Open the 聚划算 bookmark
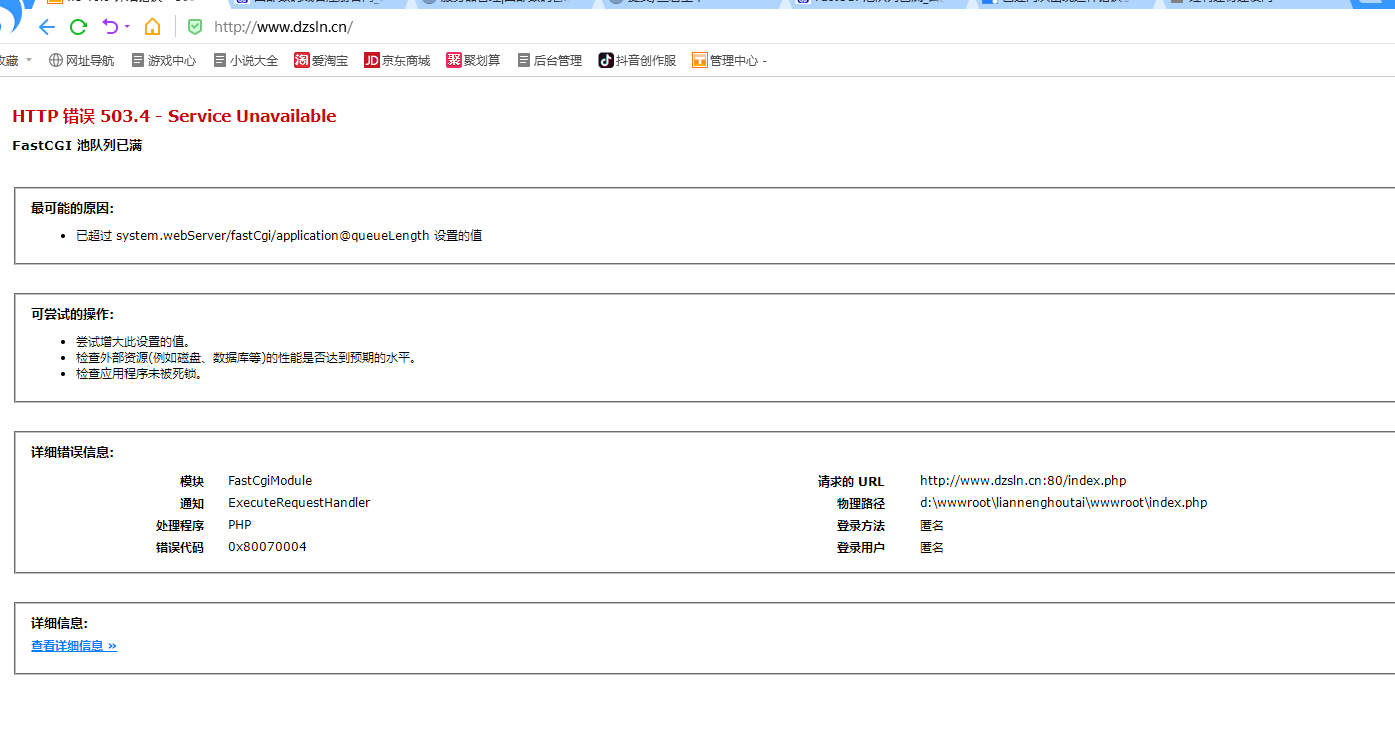This screenshot has height=746, width=1395. coord(473,61)
